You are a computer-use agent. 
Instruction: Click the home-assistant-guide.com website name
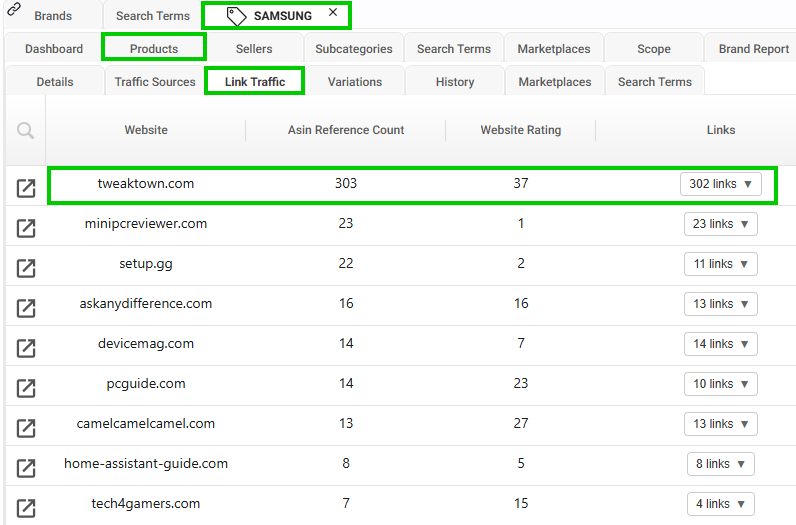pos(146,464)
